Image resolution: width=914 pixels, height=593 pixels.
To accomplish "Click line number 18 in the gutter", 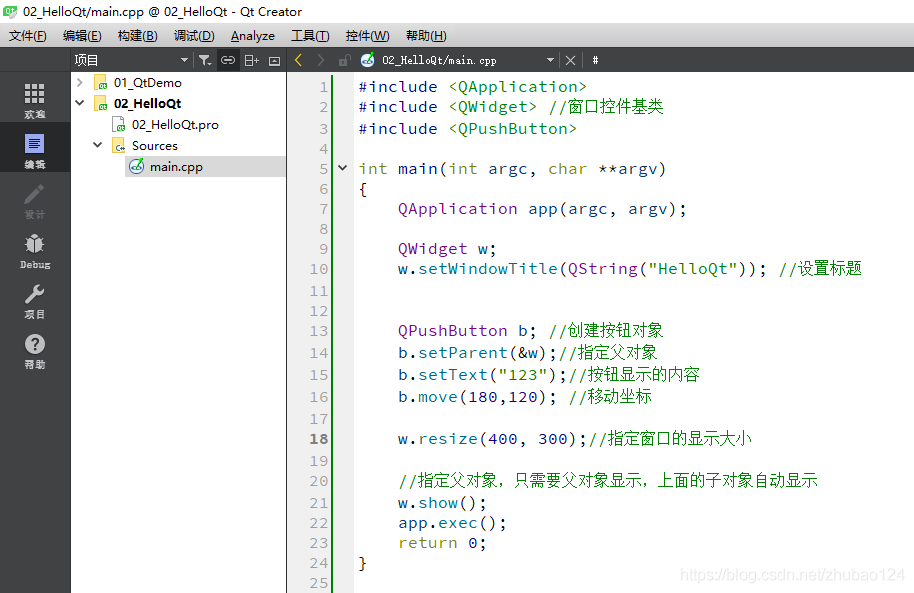I will coord(319,439).
